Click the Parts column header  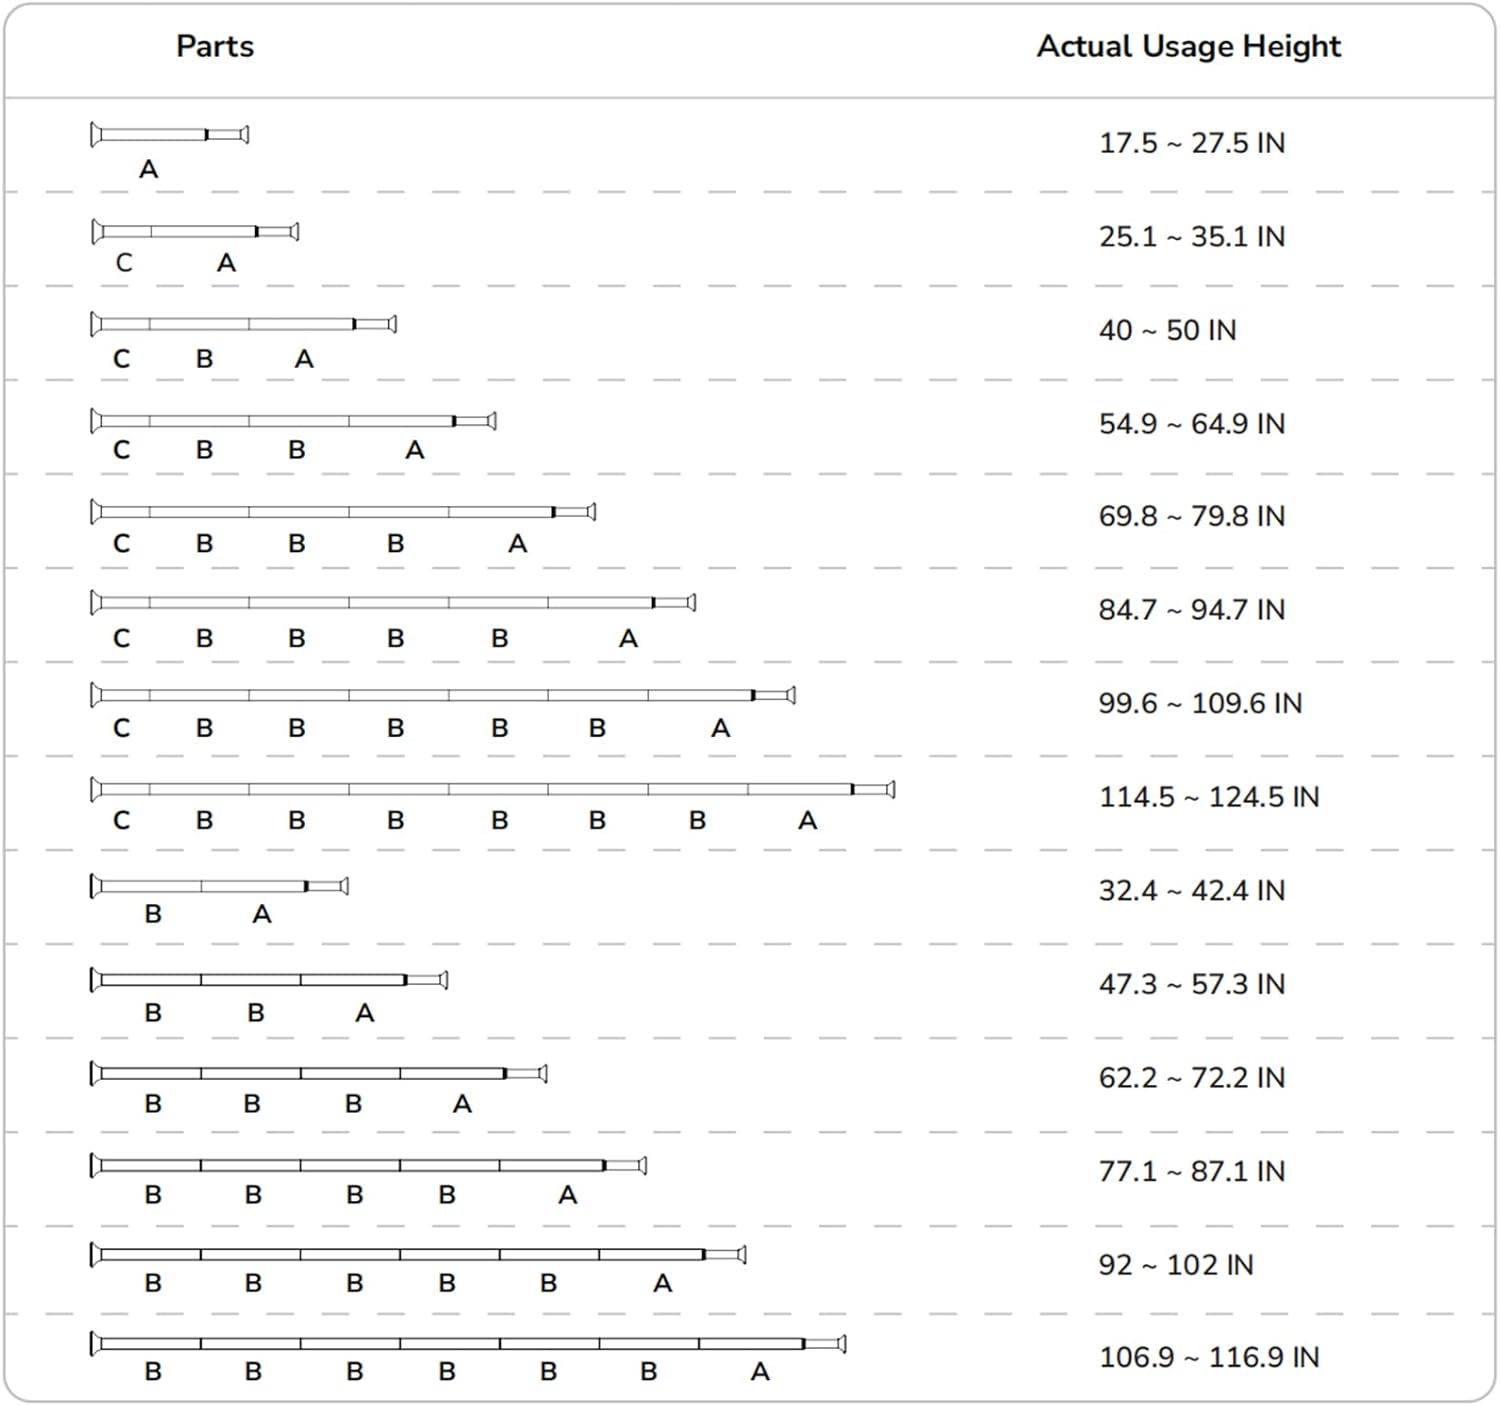215,46
